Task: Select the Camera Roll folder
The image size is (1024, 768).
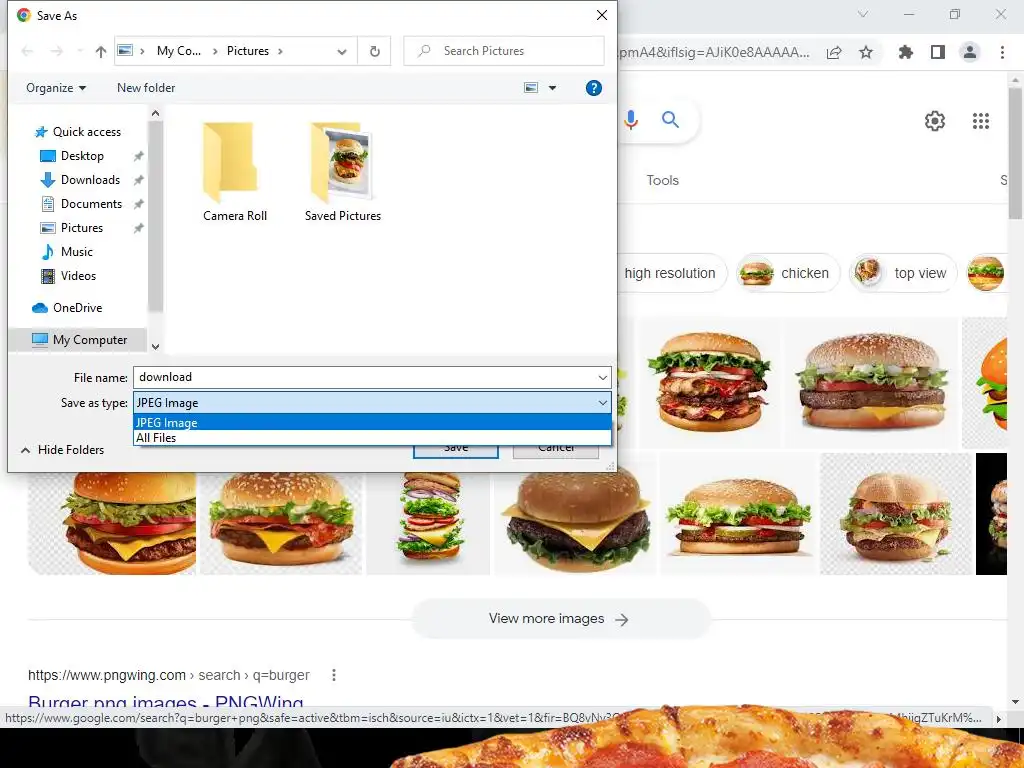Action: click(x=234, y=172)
